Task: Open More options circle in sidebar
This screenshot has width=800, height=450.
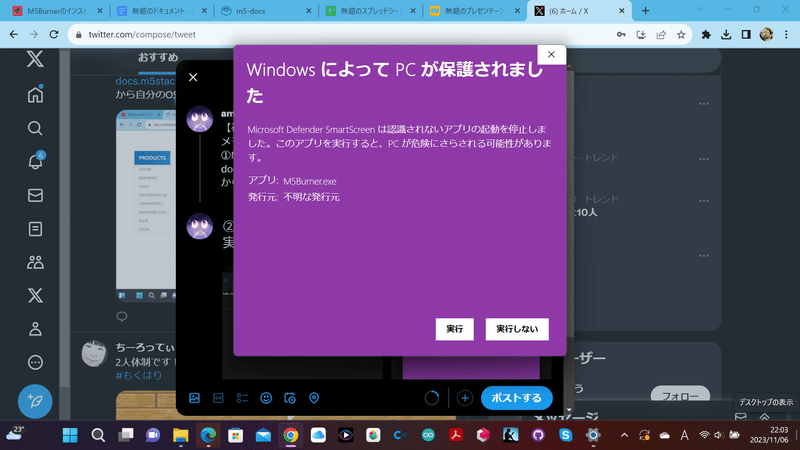Action: (35, 362)
